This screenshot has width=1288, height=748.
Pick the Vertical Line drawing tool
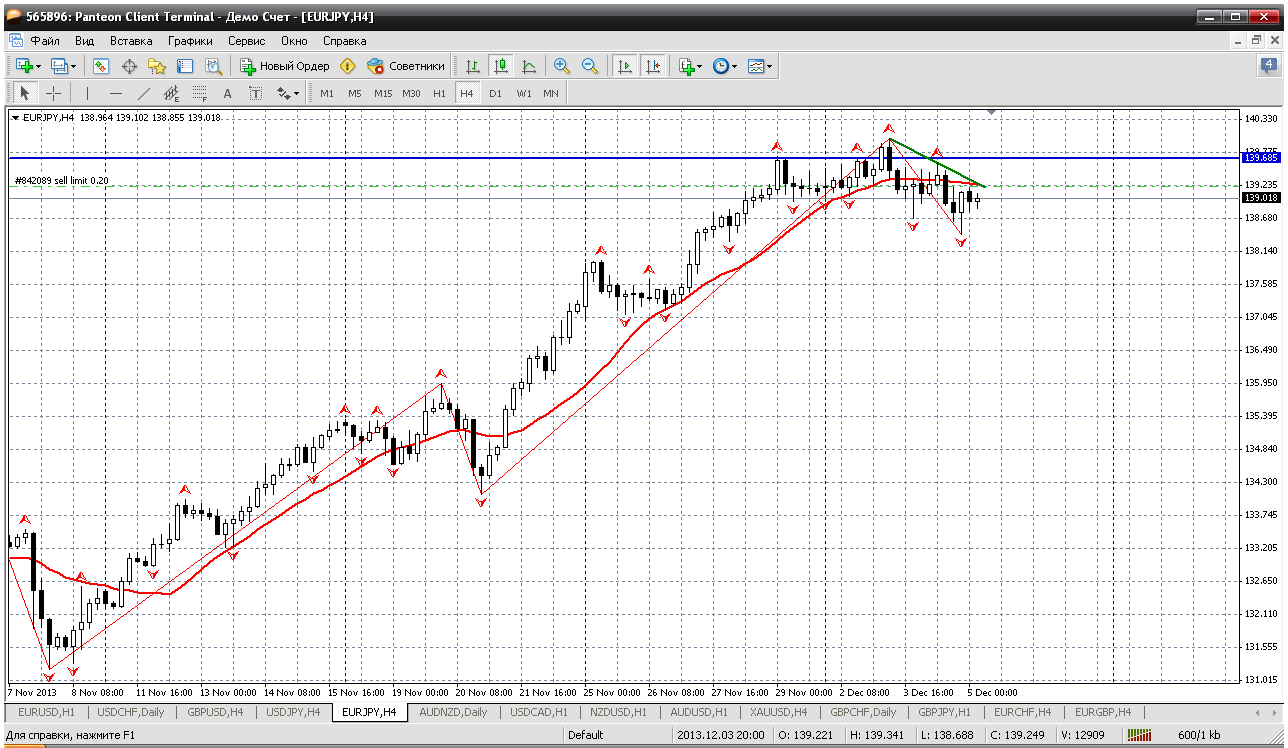pos(88,93)
